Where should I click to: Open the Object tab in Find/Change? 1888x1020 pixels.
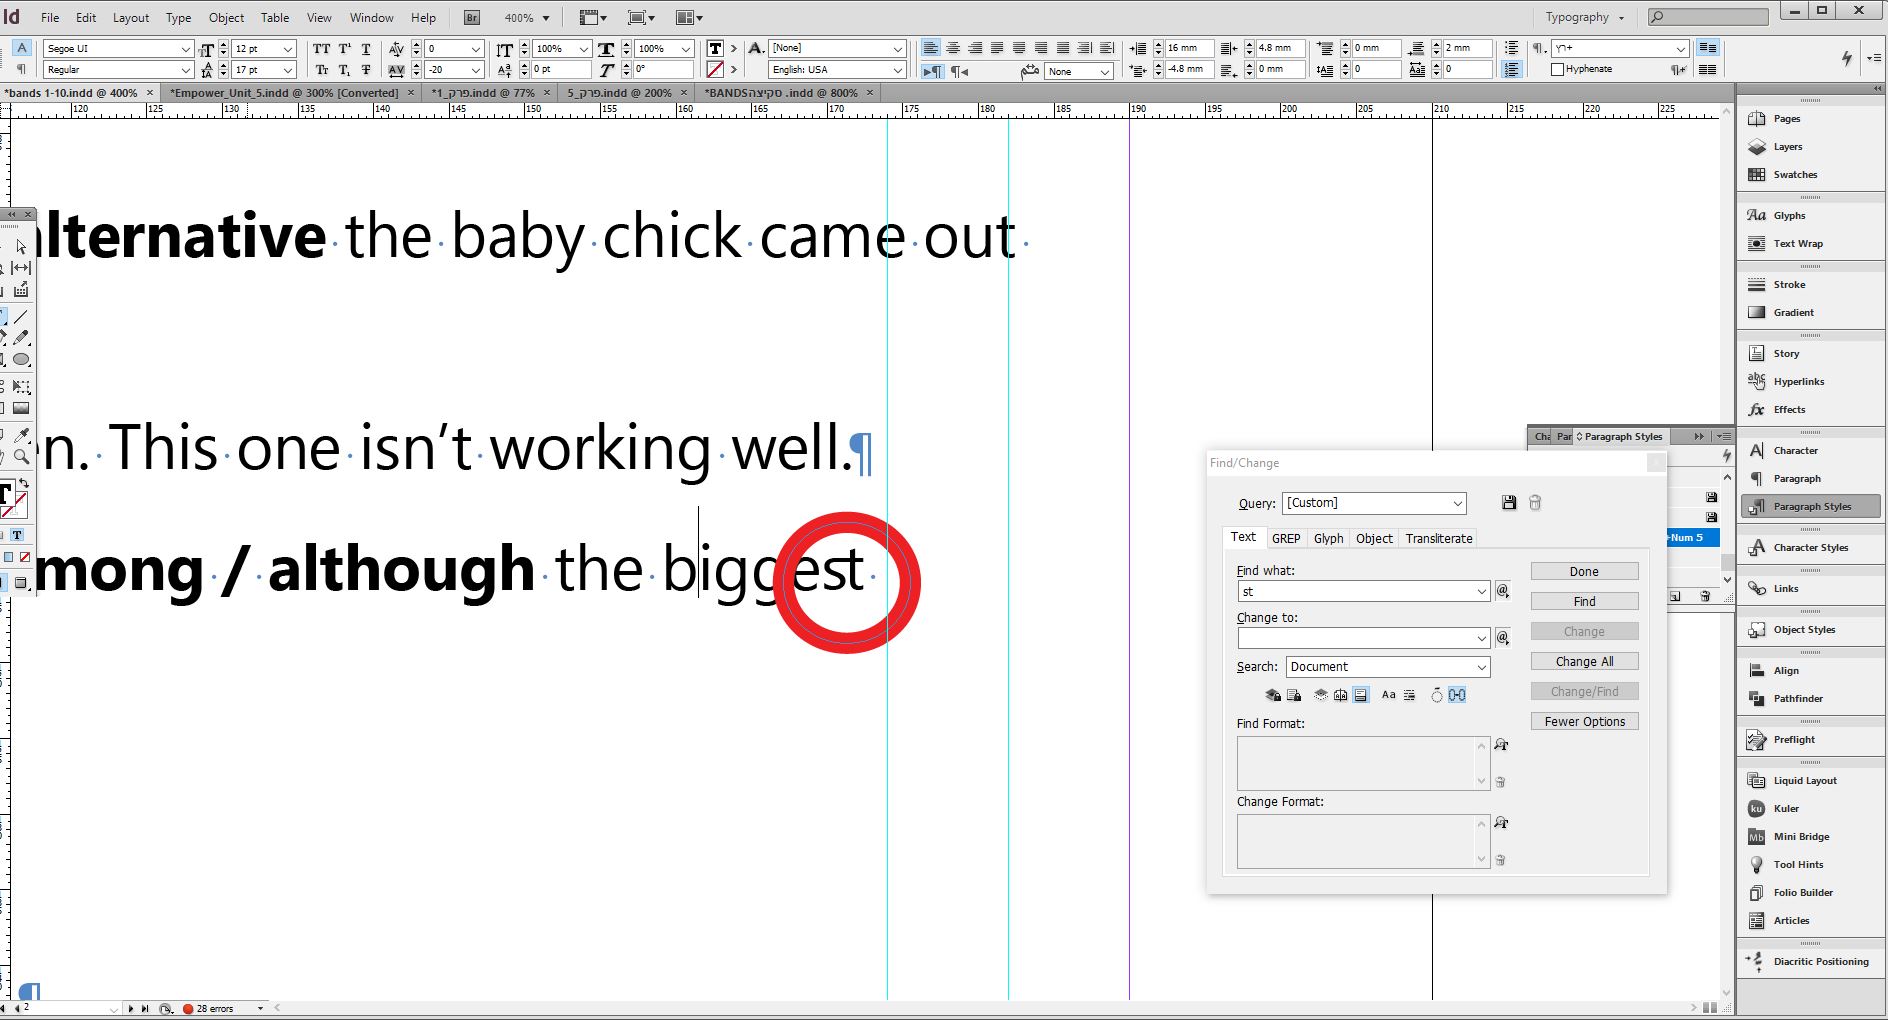click(1374, 538)
